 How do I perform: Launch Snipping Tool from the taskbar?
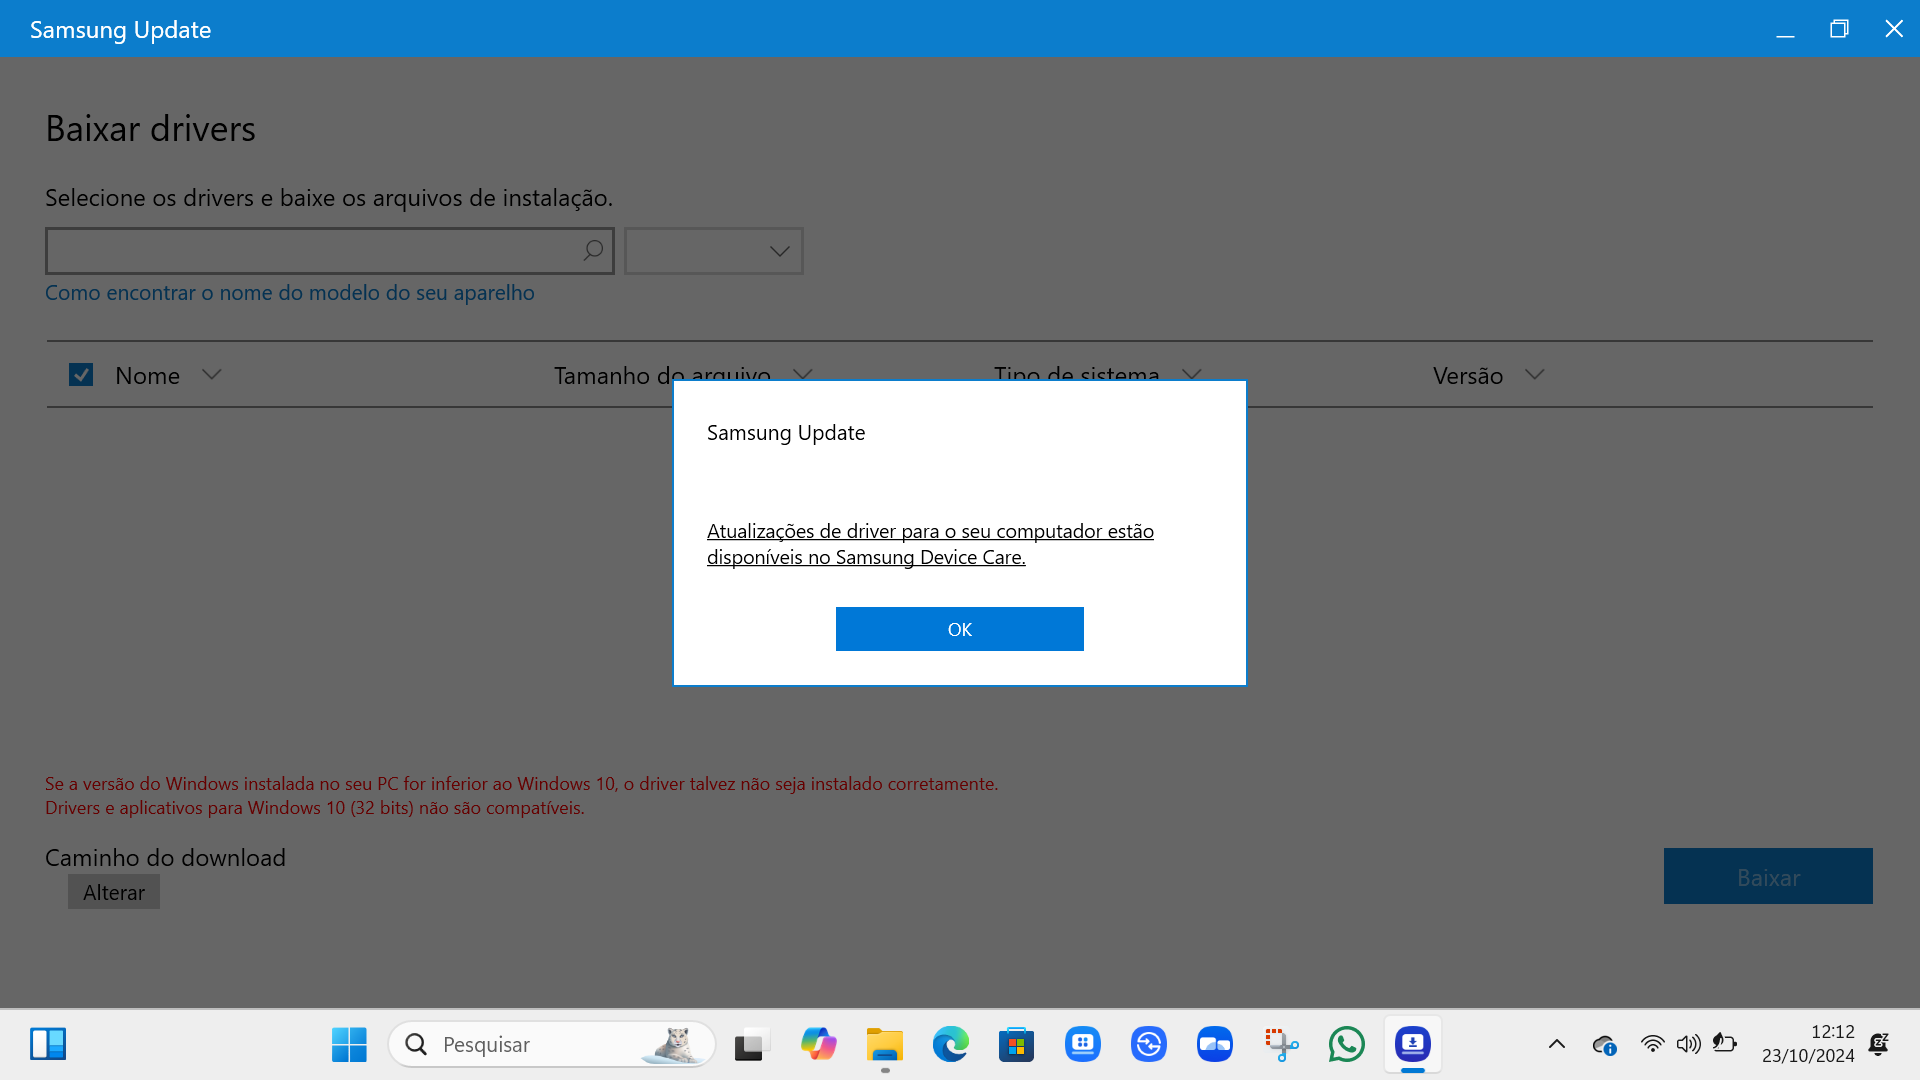[x=1280, y=1045]
